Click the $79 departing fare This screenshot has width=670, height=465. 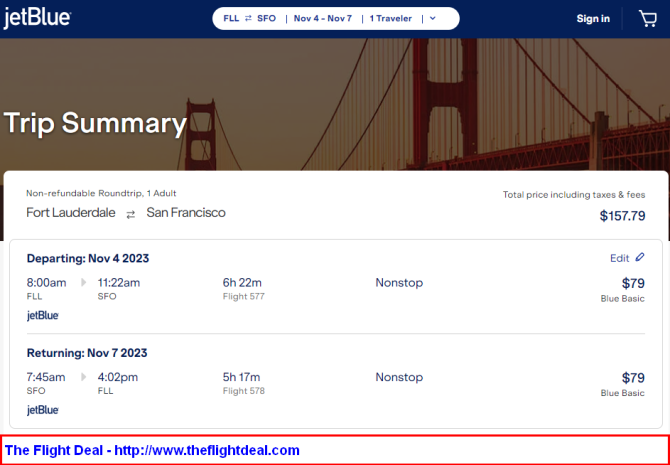click(633, 283)
